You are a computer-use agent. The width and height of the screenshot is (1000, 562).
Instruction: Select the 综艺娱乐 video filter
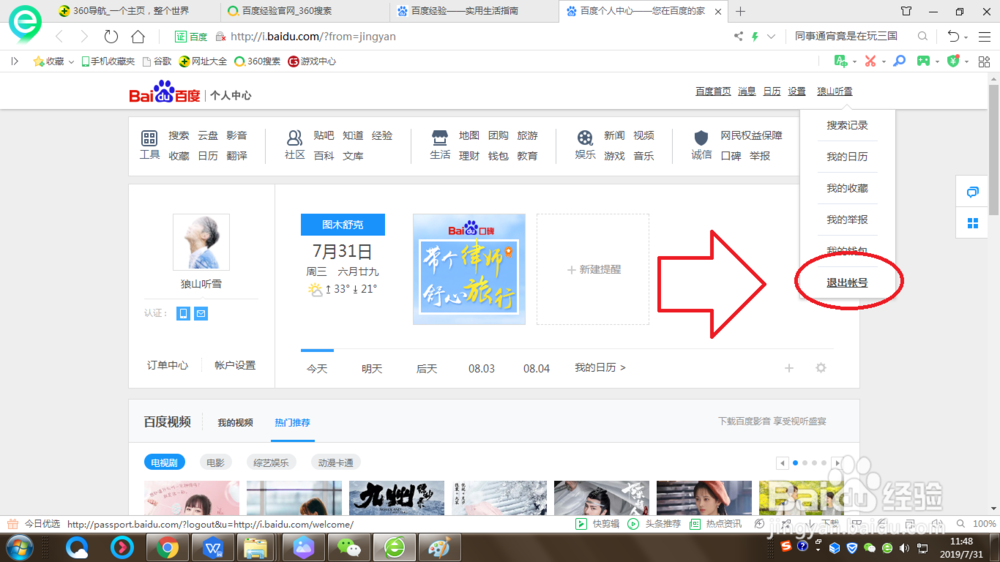271,462
